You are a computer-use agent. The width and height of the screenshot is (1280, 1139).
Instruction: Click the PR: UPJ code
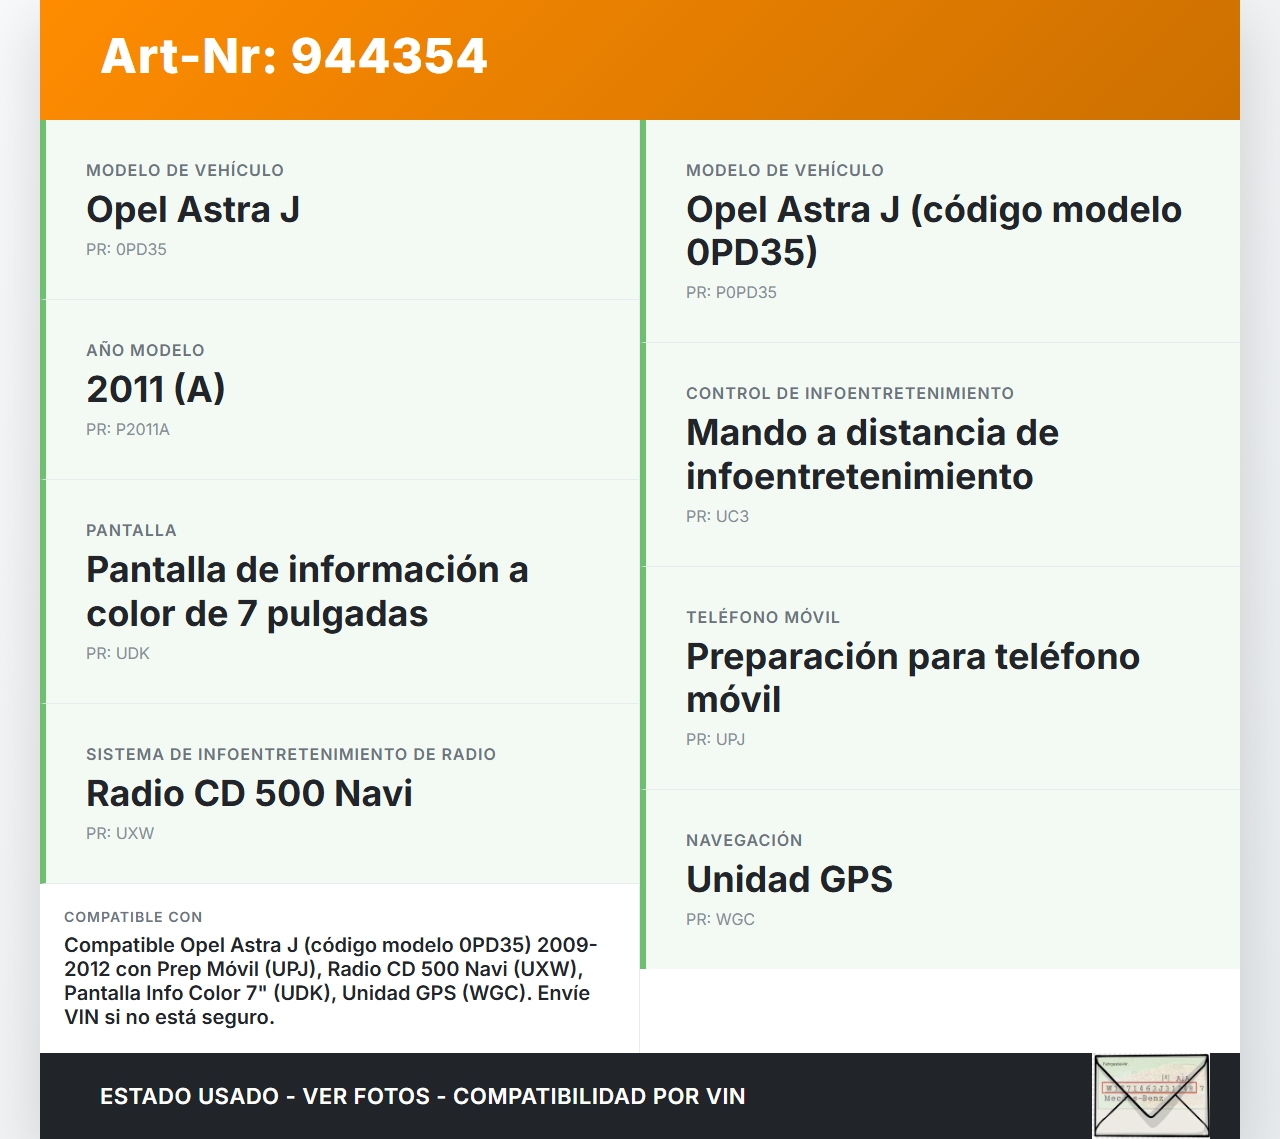[x=715, y=740]
